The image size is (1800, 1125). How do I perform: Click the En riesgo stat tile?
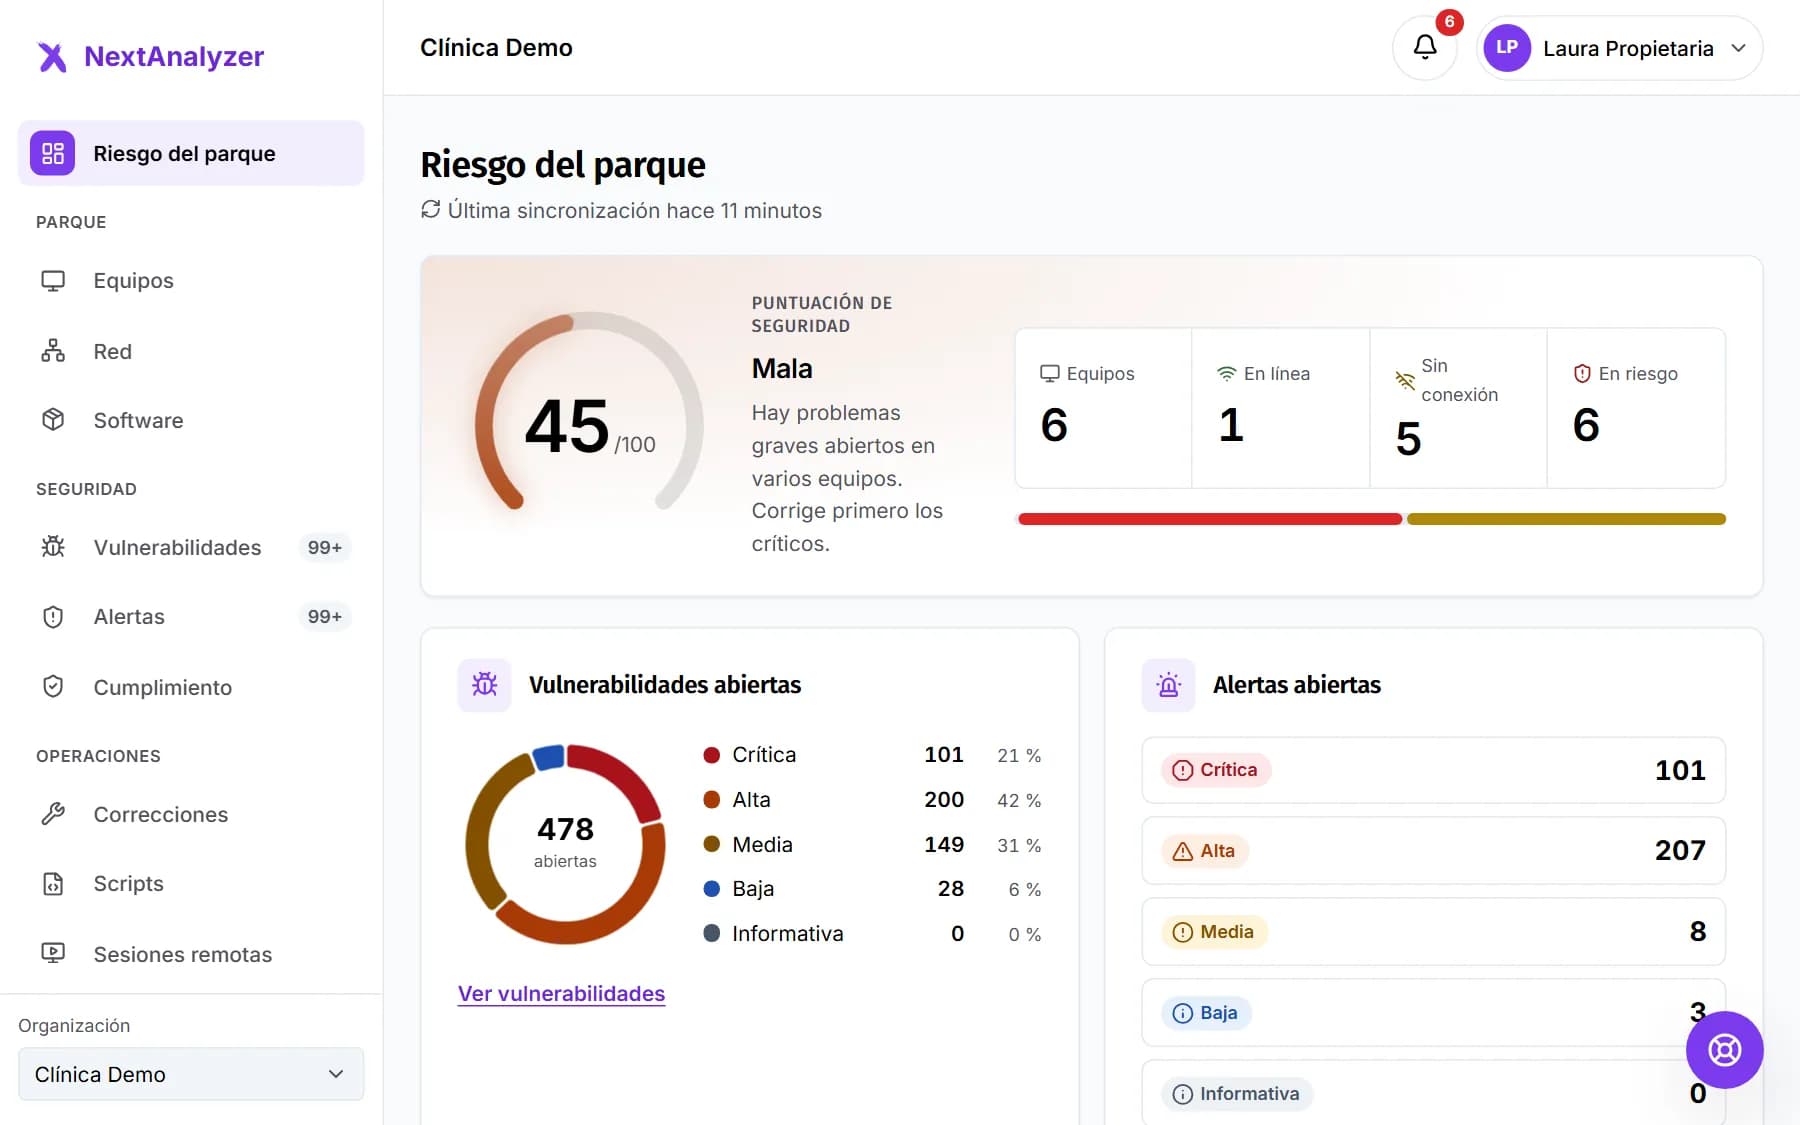(1636, 408)
